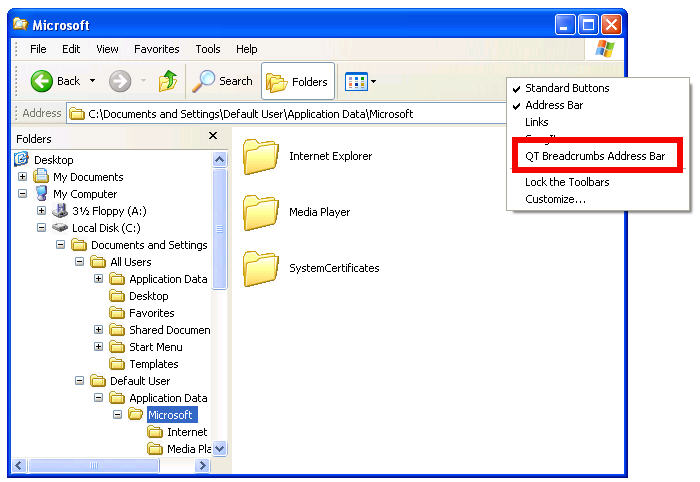Collapse Default User tree node
The width and height of the screenshot is (700, 482).
pos(79,381)
